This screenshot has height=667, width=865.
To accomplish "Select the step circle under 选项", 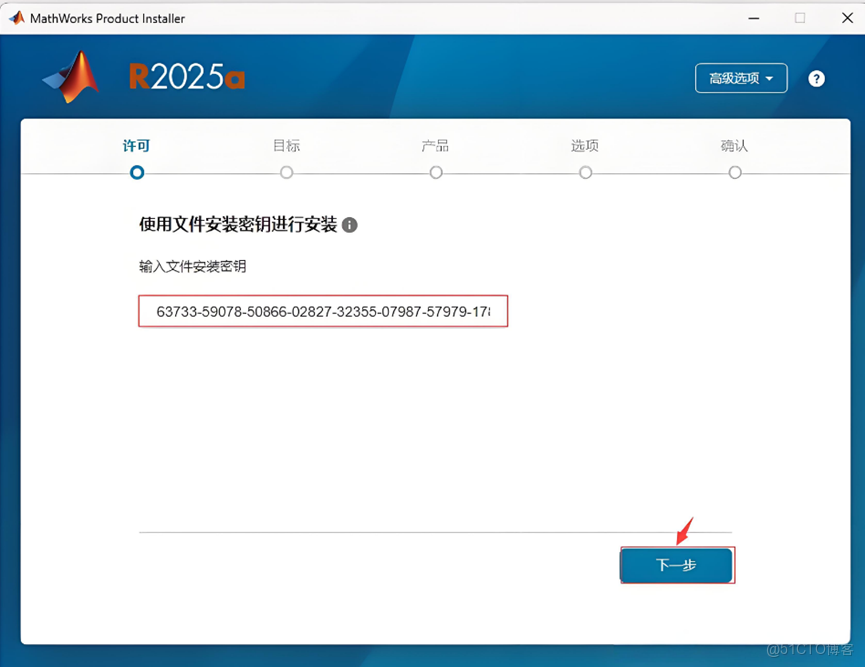I will 585,172.
